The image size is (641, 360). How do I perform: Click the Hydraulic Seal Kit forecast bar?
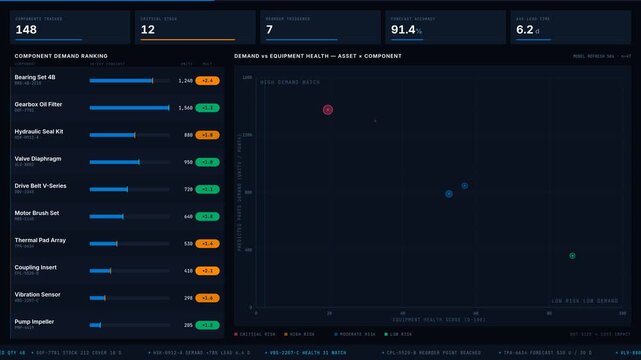[x=129, y=135]
